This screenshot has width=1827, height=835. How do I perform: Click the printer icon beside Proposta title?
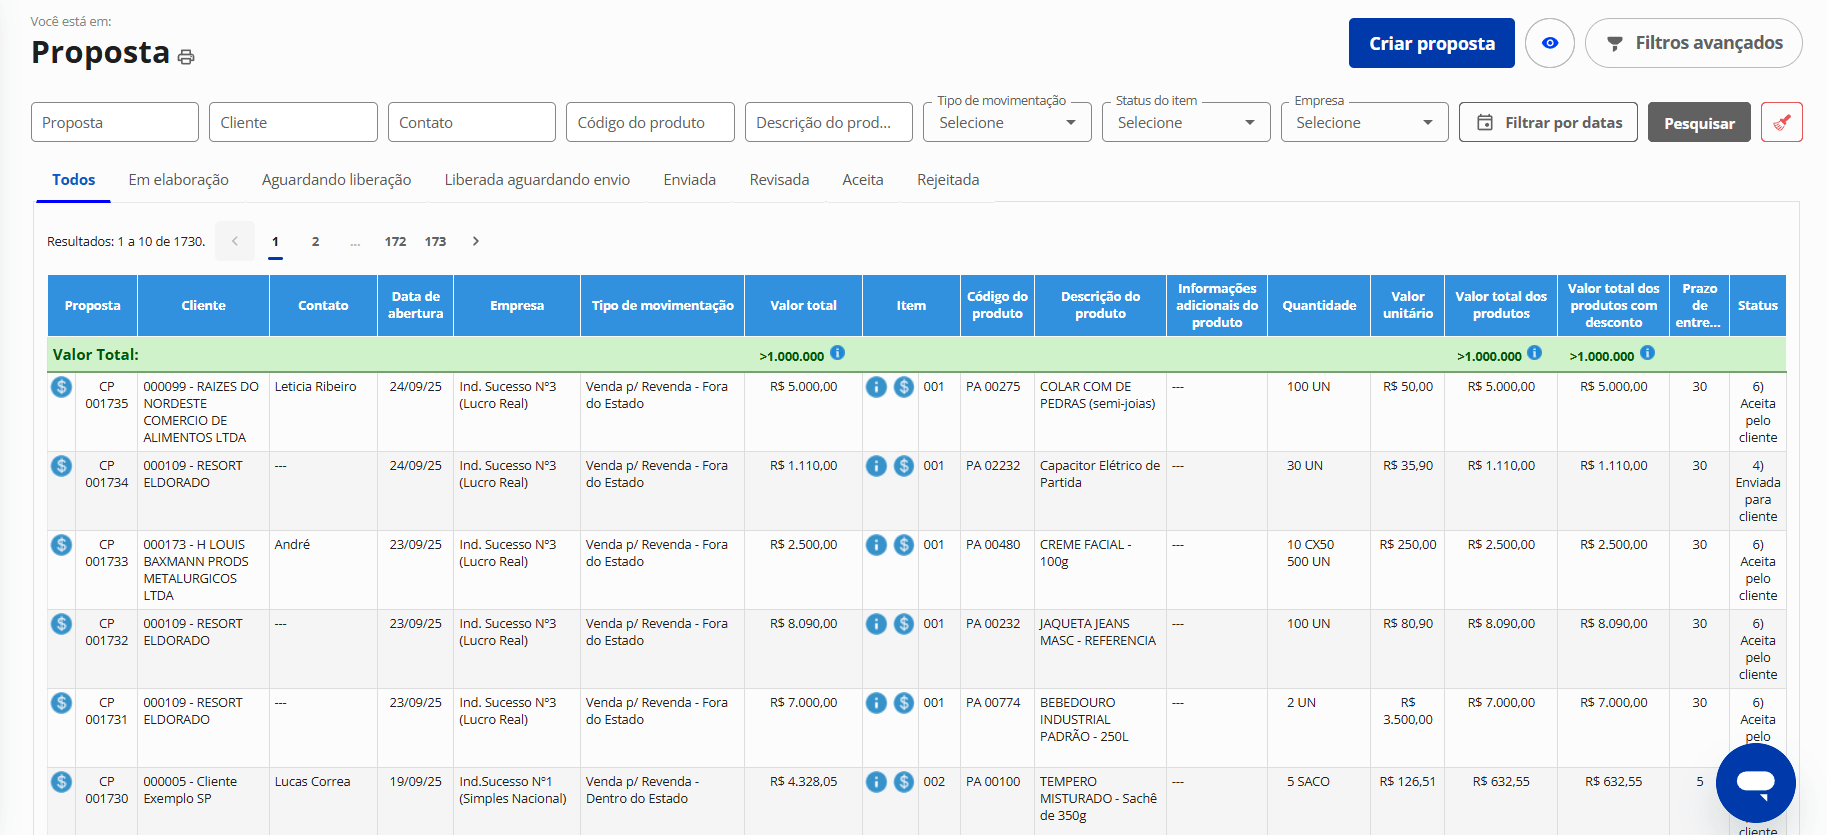pyautogui.click(x=186, y=57)
